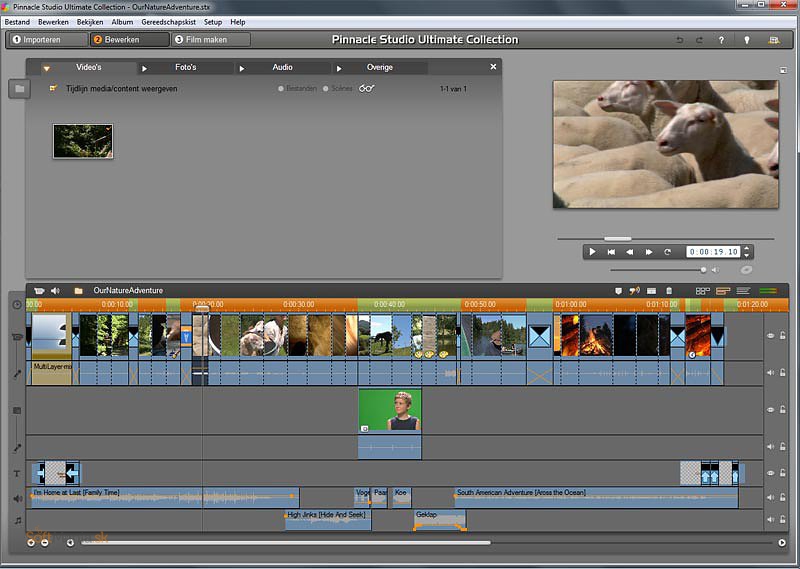Toggle main video track eye visibility
This screenshot has width=800, height=569.
(x=770, y=336)
